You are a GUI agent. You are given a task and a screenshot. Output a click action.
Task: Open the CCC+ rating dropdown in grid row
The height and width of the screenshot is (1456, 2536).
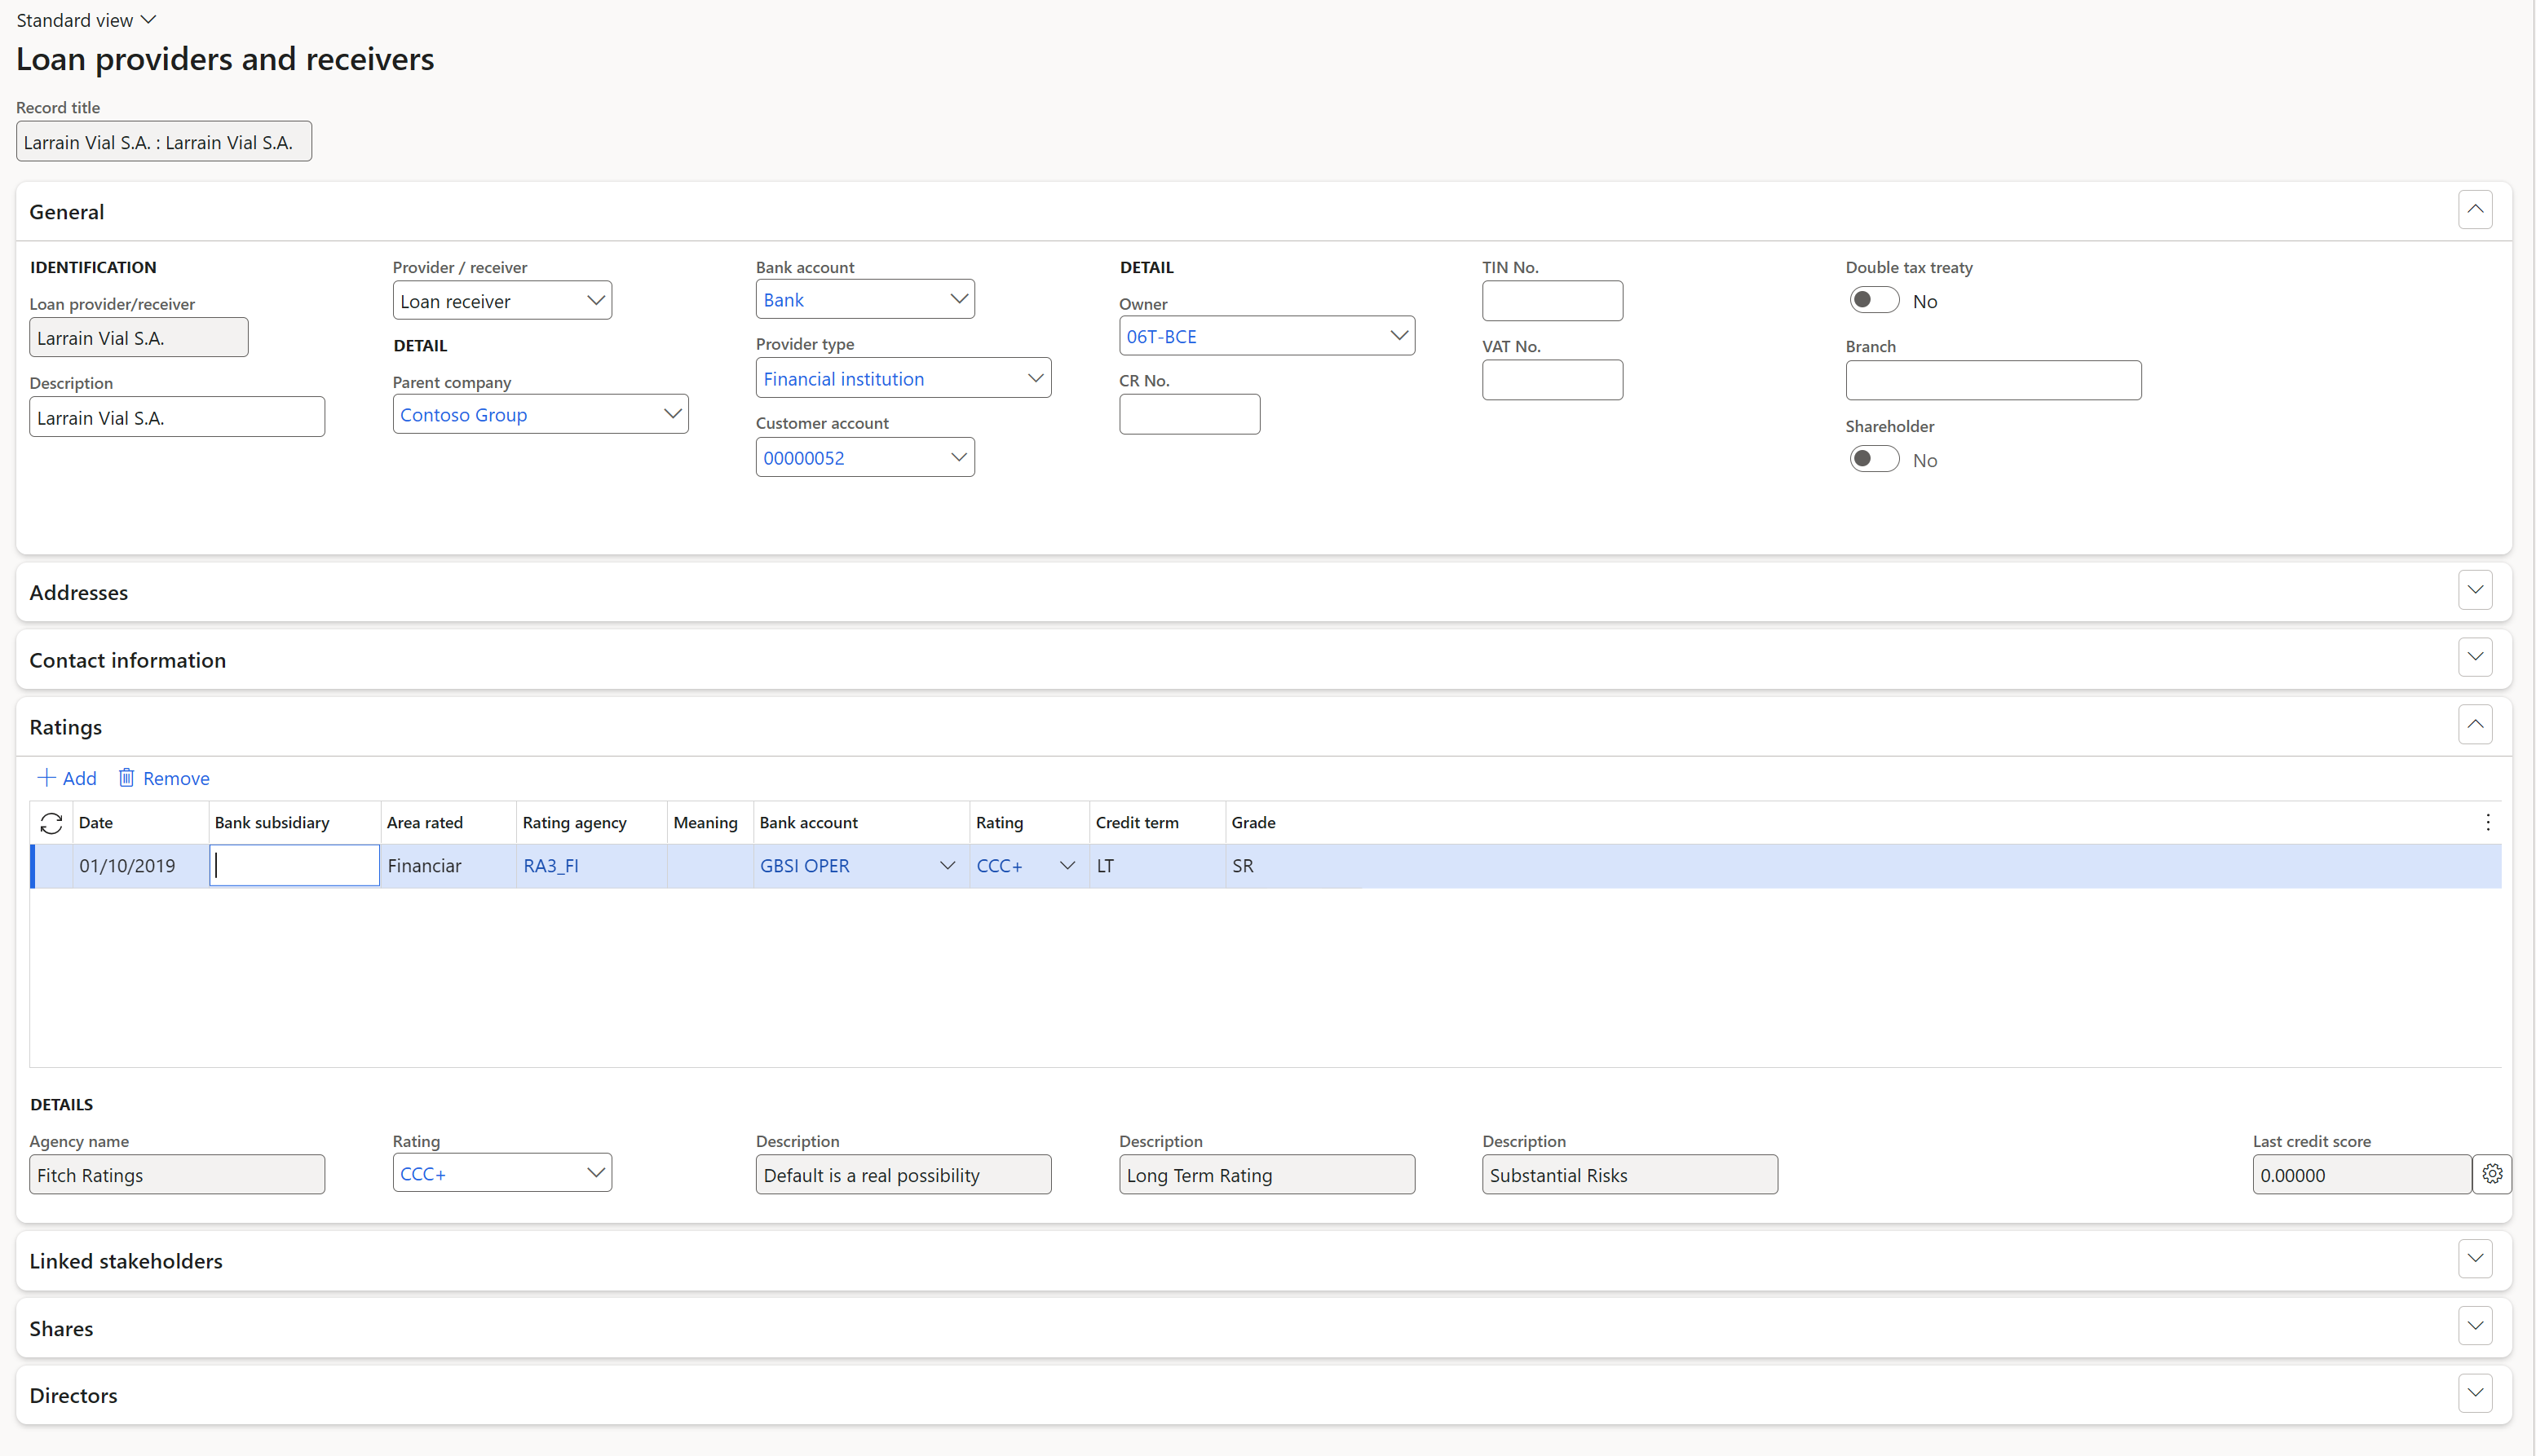click(x=1067, y=866)
